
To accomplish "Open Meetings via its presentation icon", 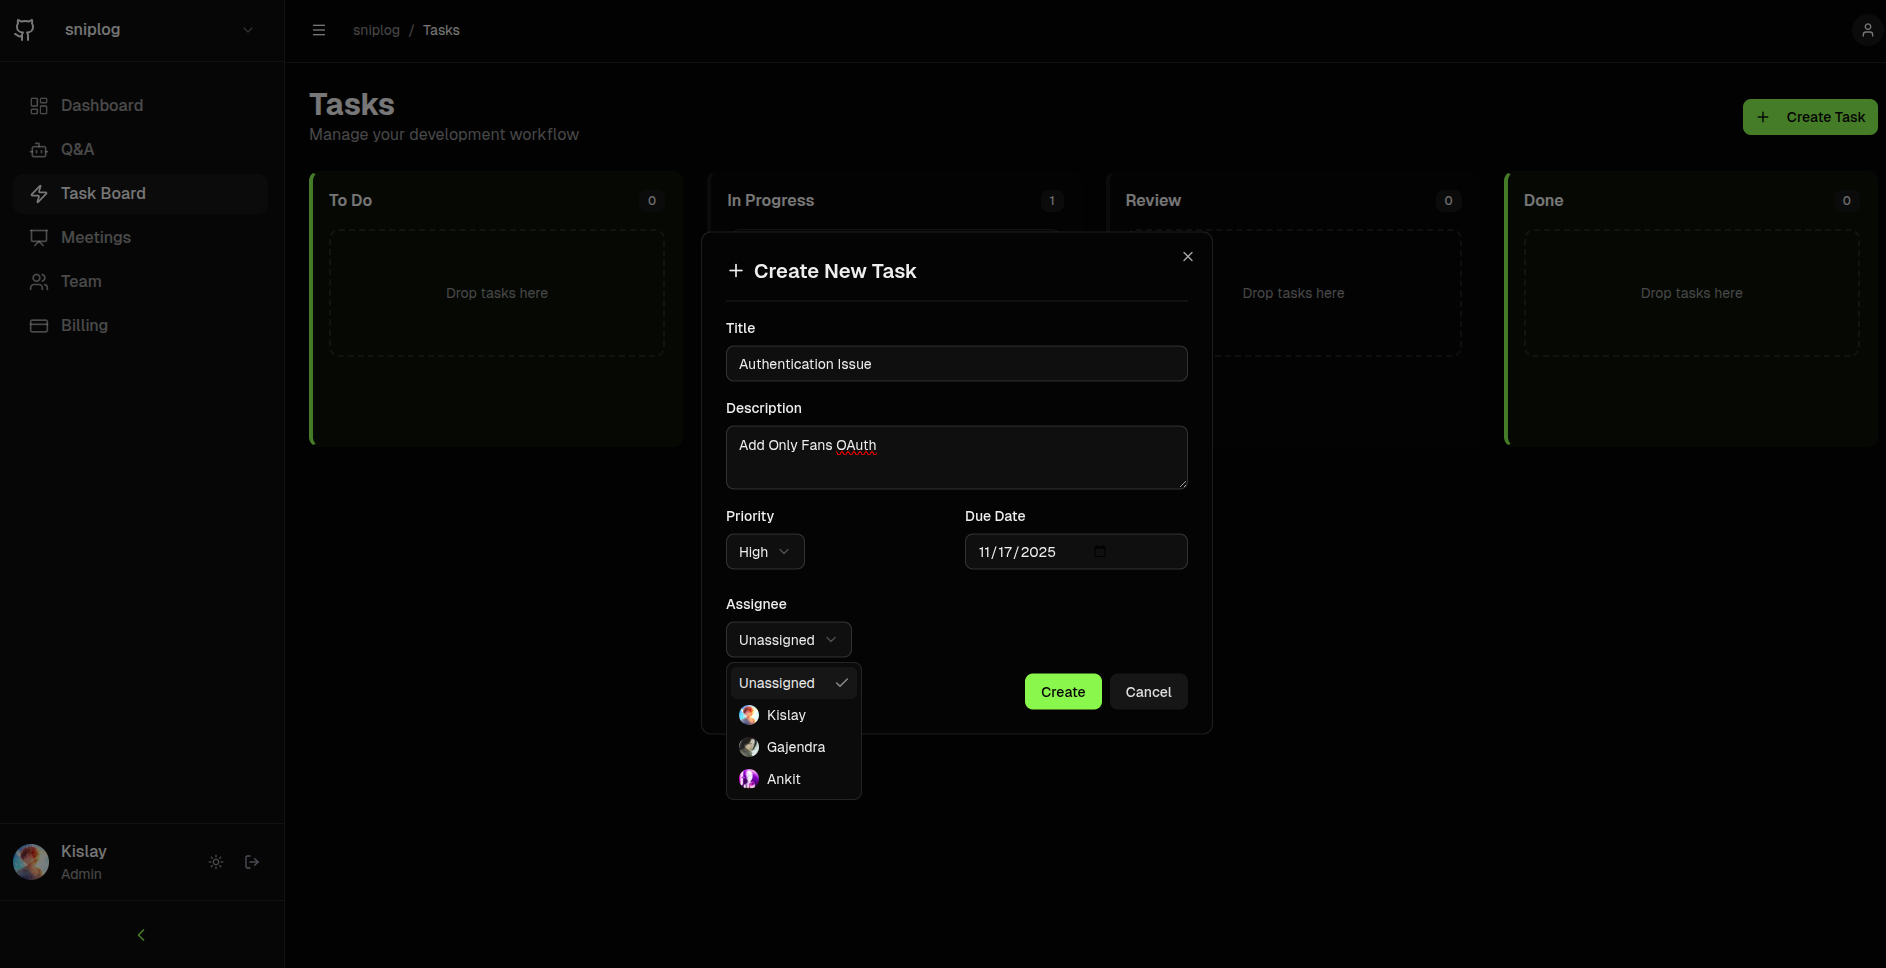I will (x=39, y=237).
